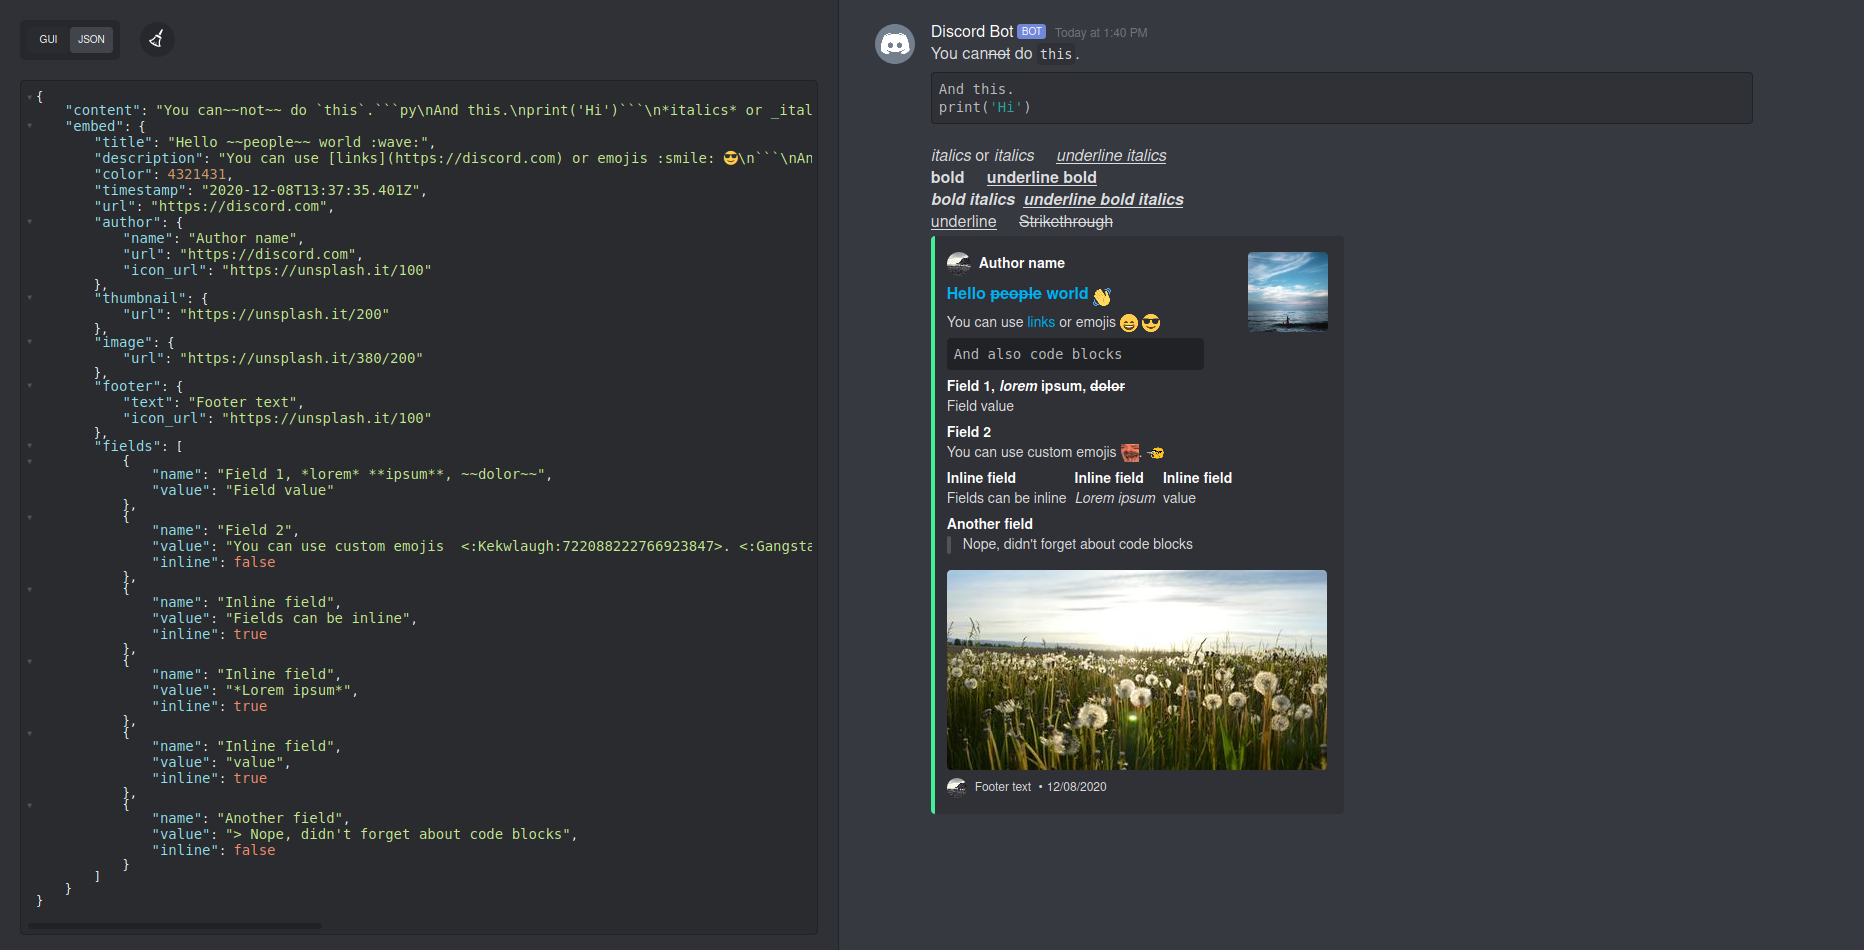Screen dimensions: 1864x950
Task: Click the Gangsta custom emoji in Field 2
Action: 1156,453
